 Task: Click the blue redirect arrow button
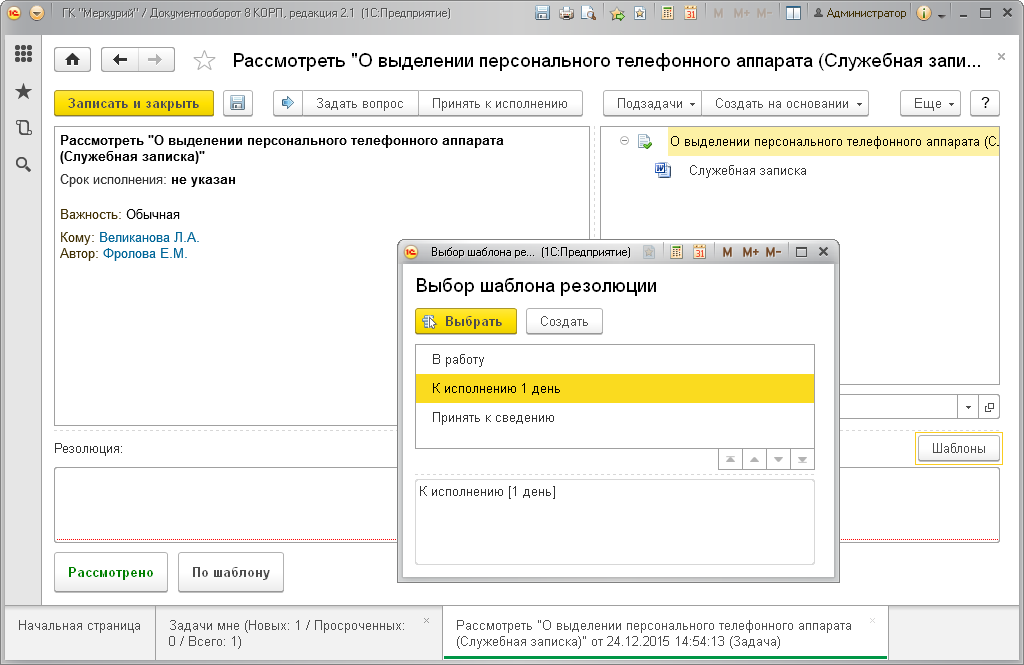click(288, 103)
